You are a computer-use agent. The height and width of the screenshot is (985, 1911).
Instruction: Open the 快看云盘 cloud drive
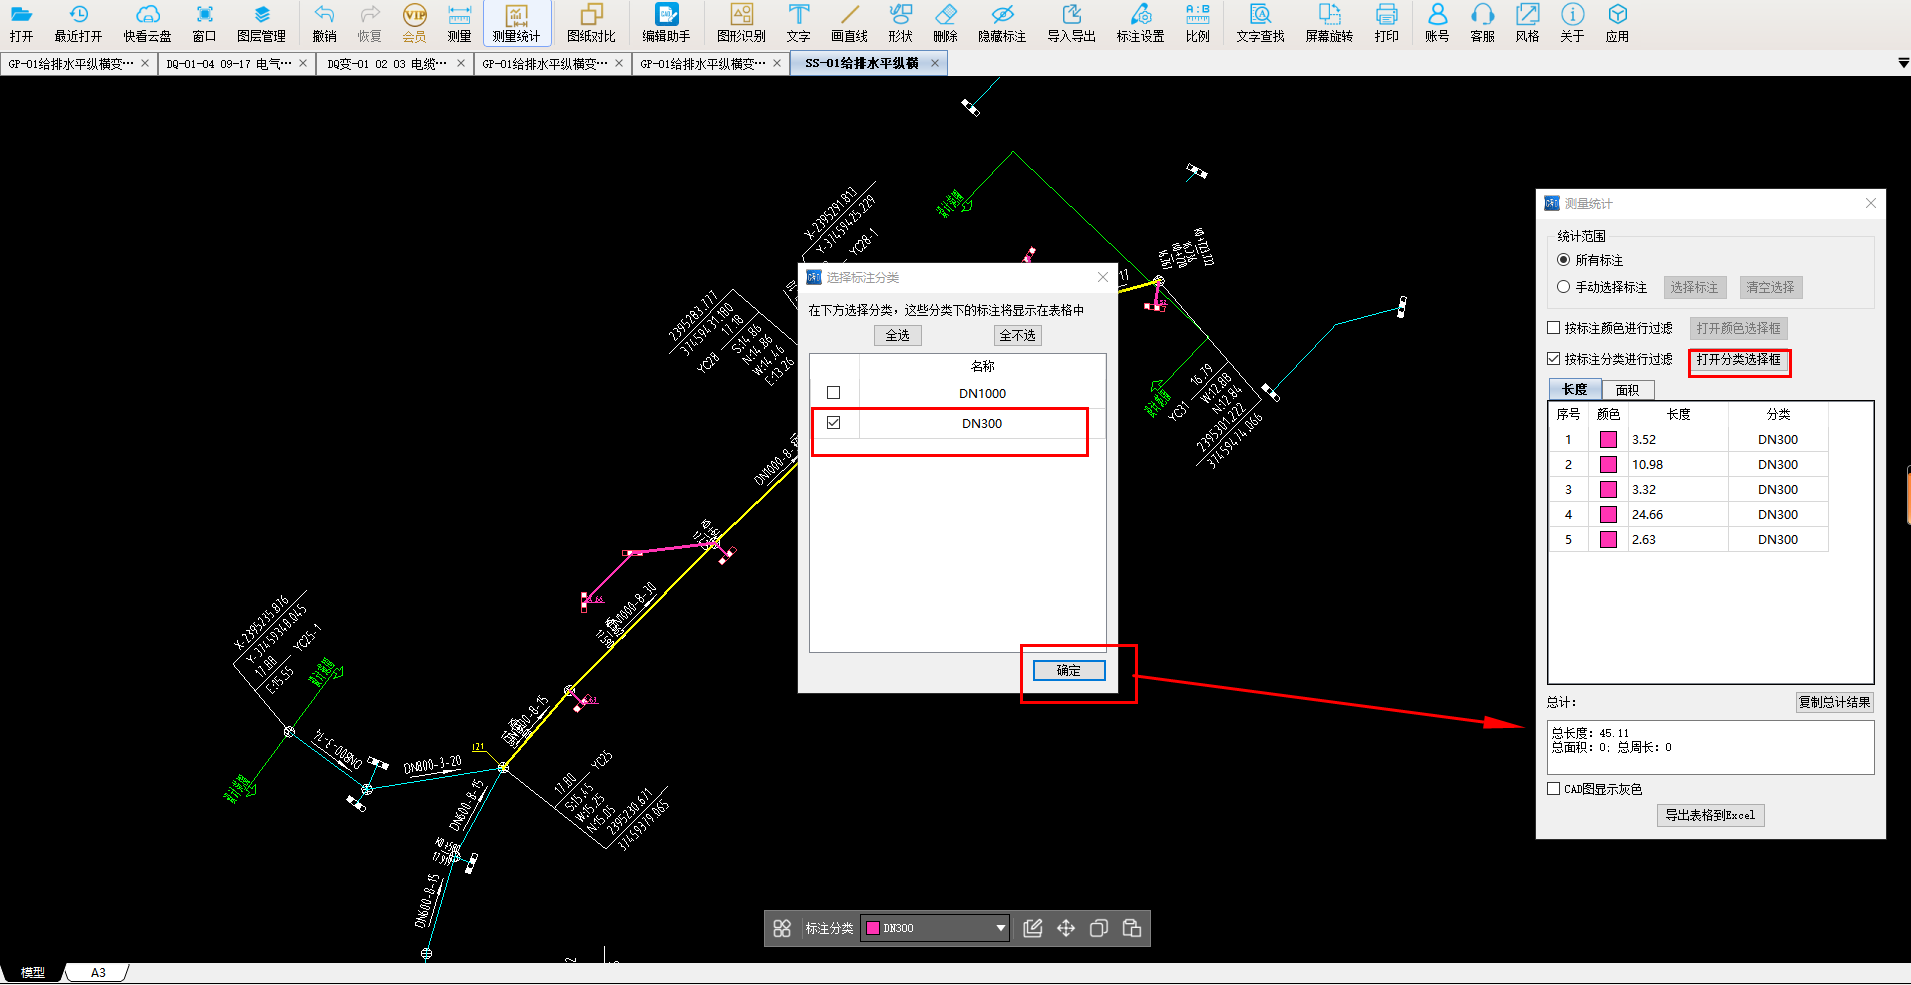(147, 23)
